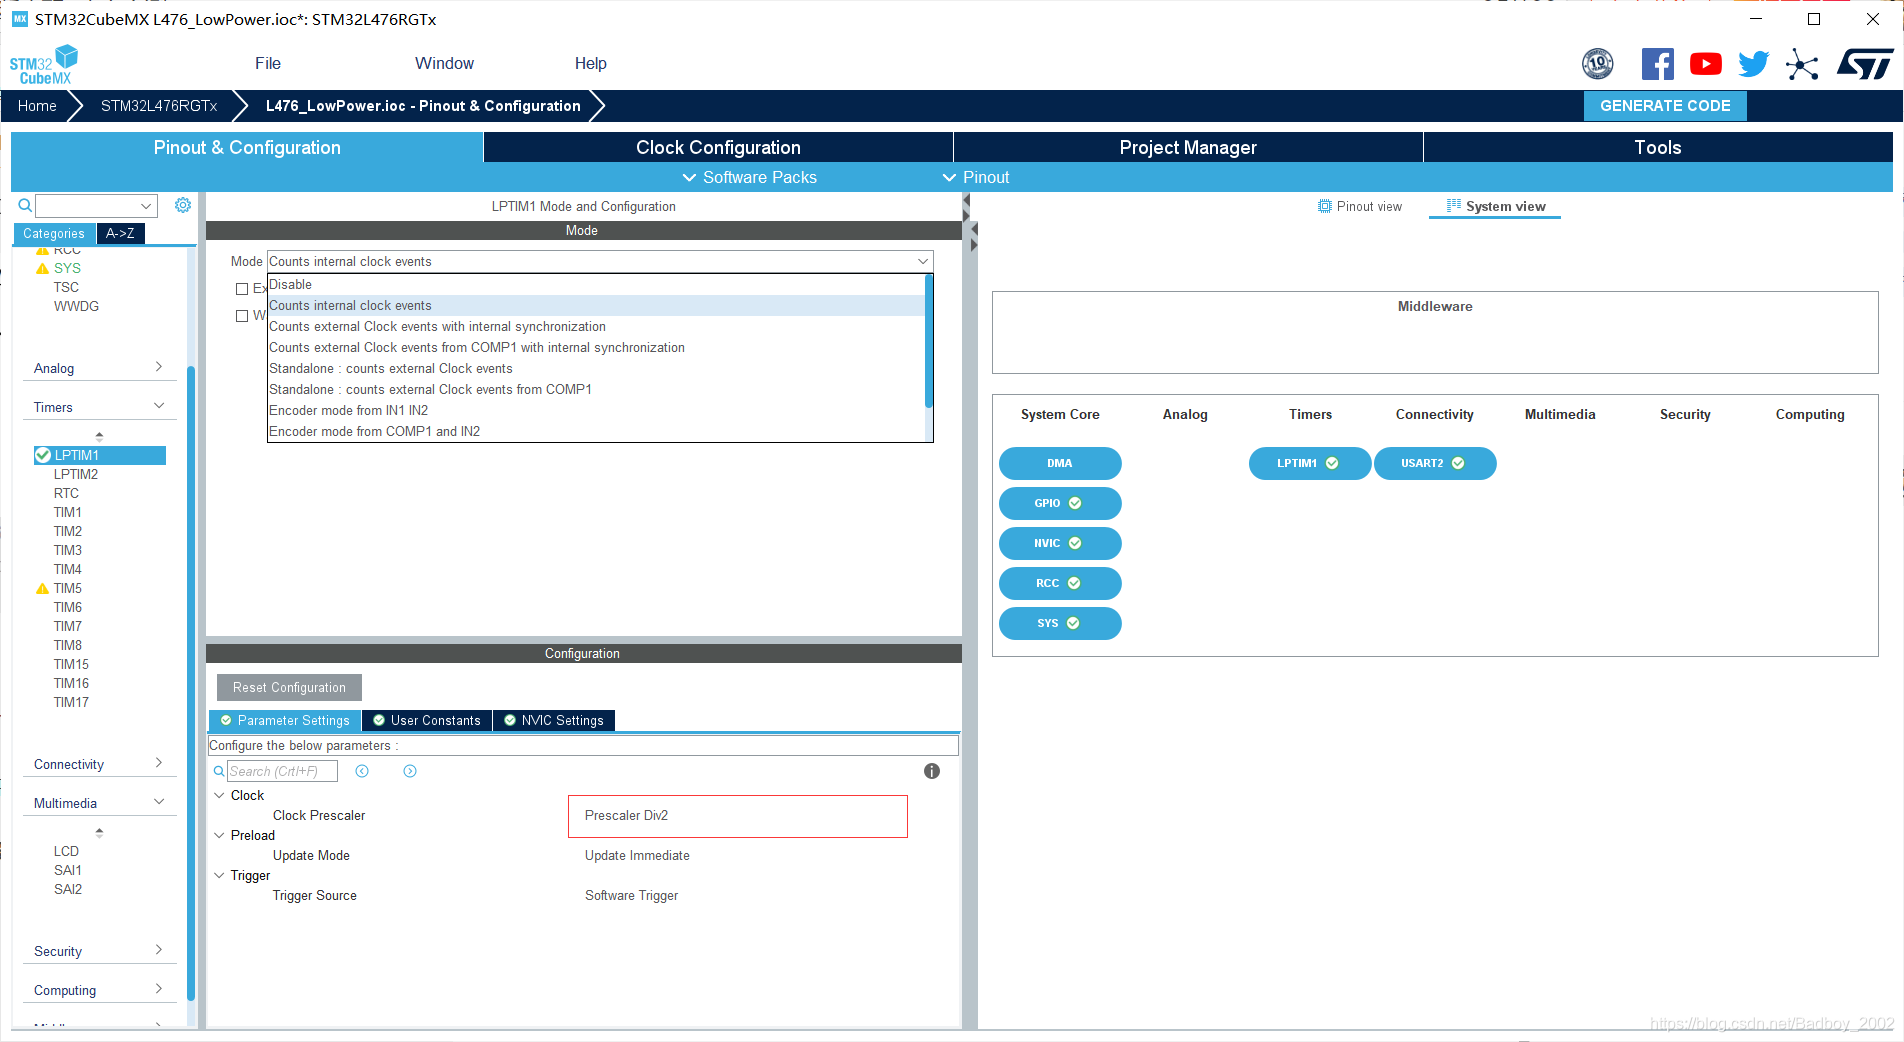1904x1042 pixels.
Task: Select LCD under Multimedia
Action: point(66,851)
